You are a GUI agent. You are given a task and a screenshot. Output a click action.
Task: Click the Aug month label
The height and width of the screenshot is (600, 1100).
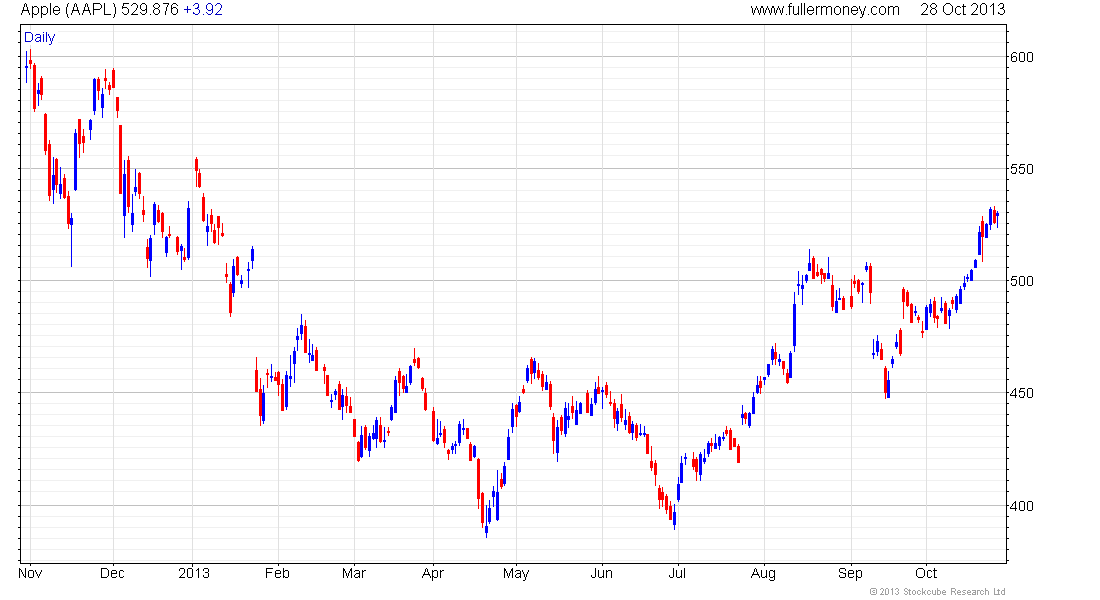(x=763, y=574)
